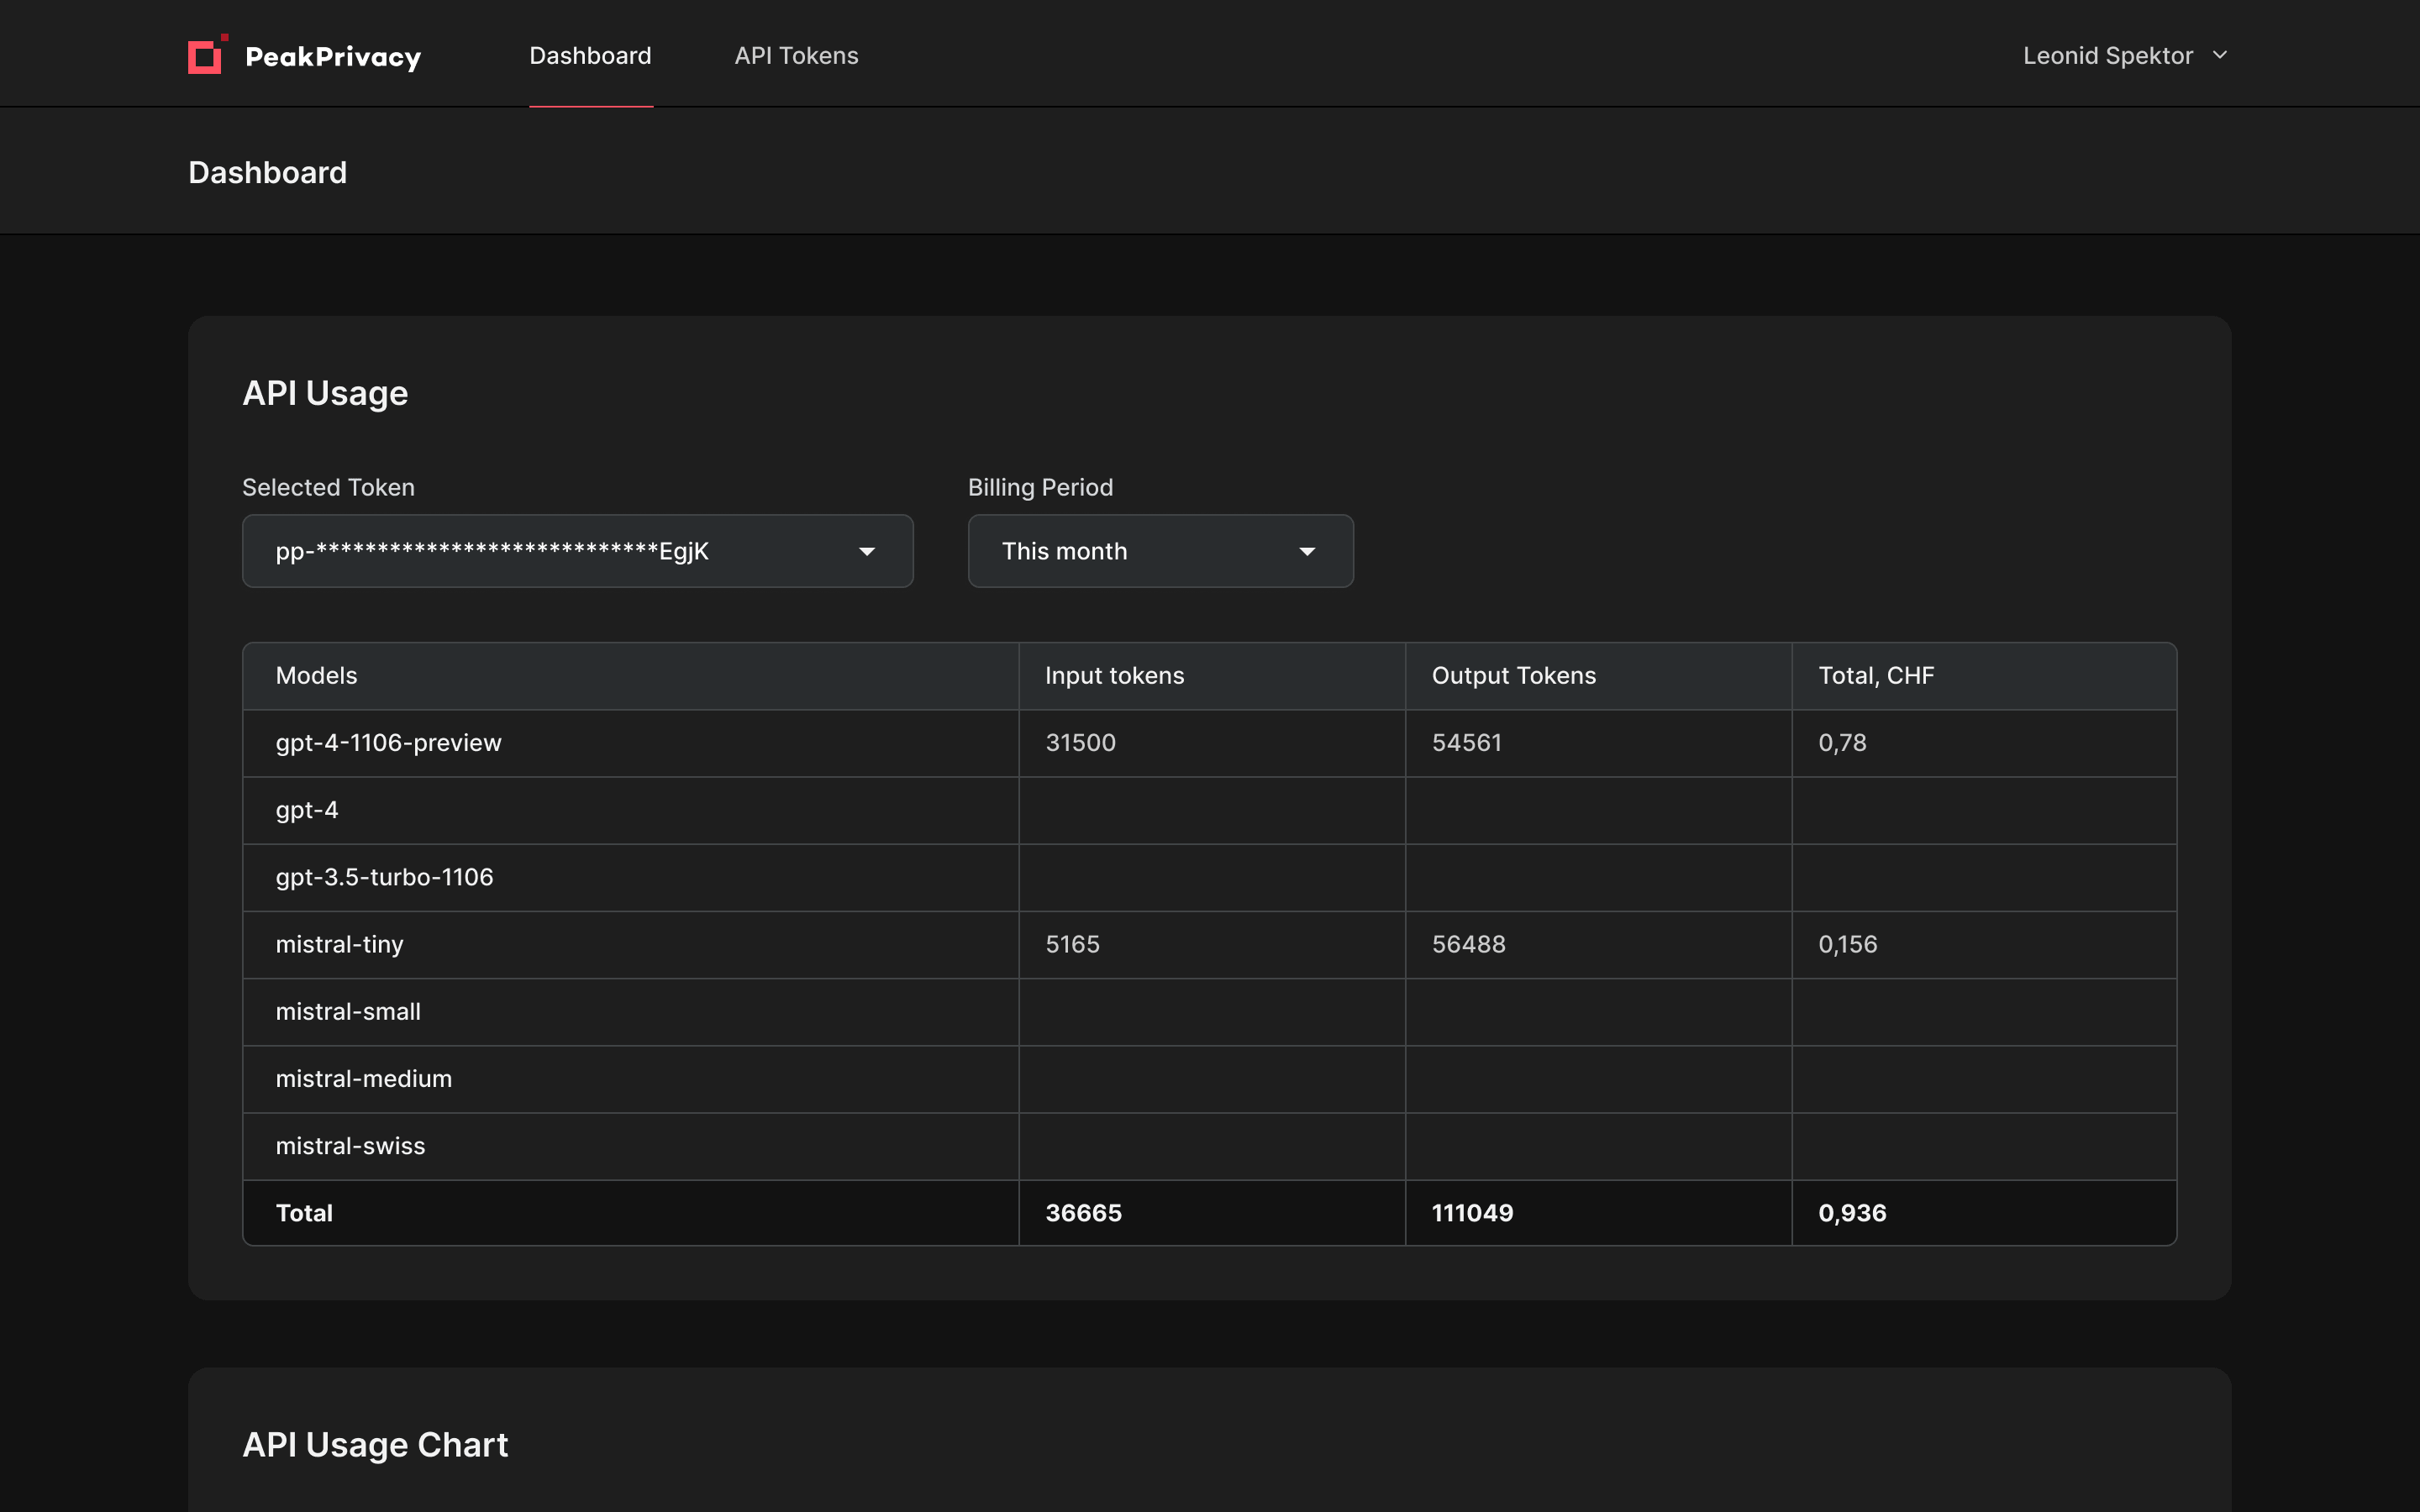The height and width of the screenshot is (1512, 2420).
Task: Select the gpt-4-1106-preview row name
Action: [388, 743]
